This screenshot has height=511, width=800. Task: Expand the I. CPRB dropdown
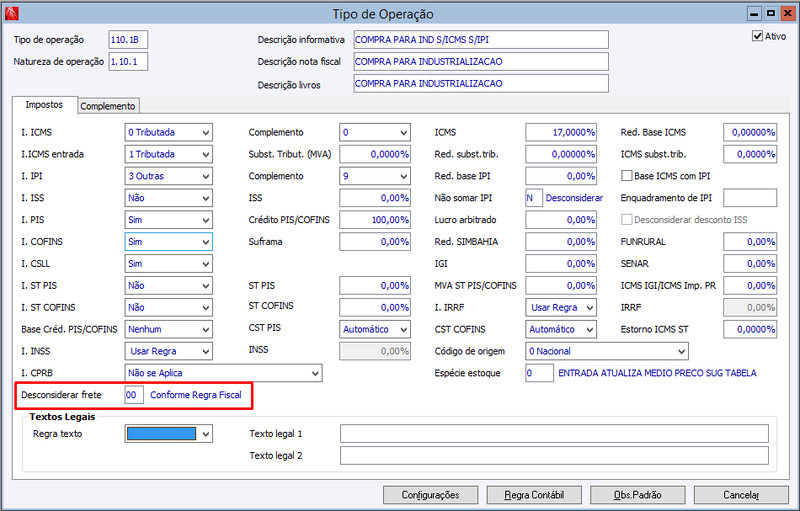[223, 373]
